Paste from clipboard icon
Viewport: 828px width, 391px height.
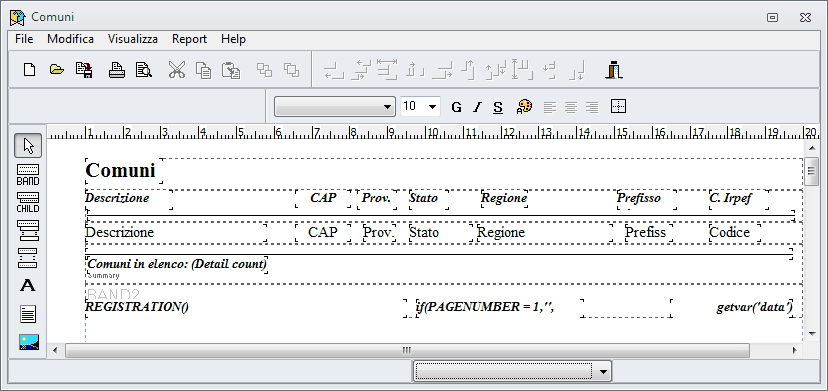231,70
